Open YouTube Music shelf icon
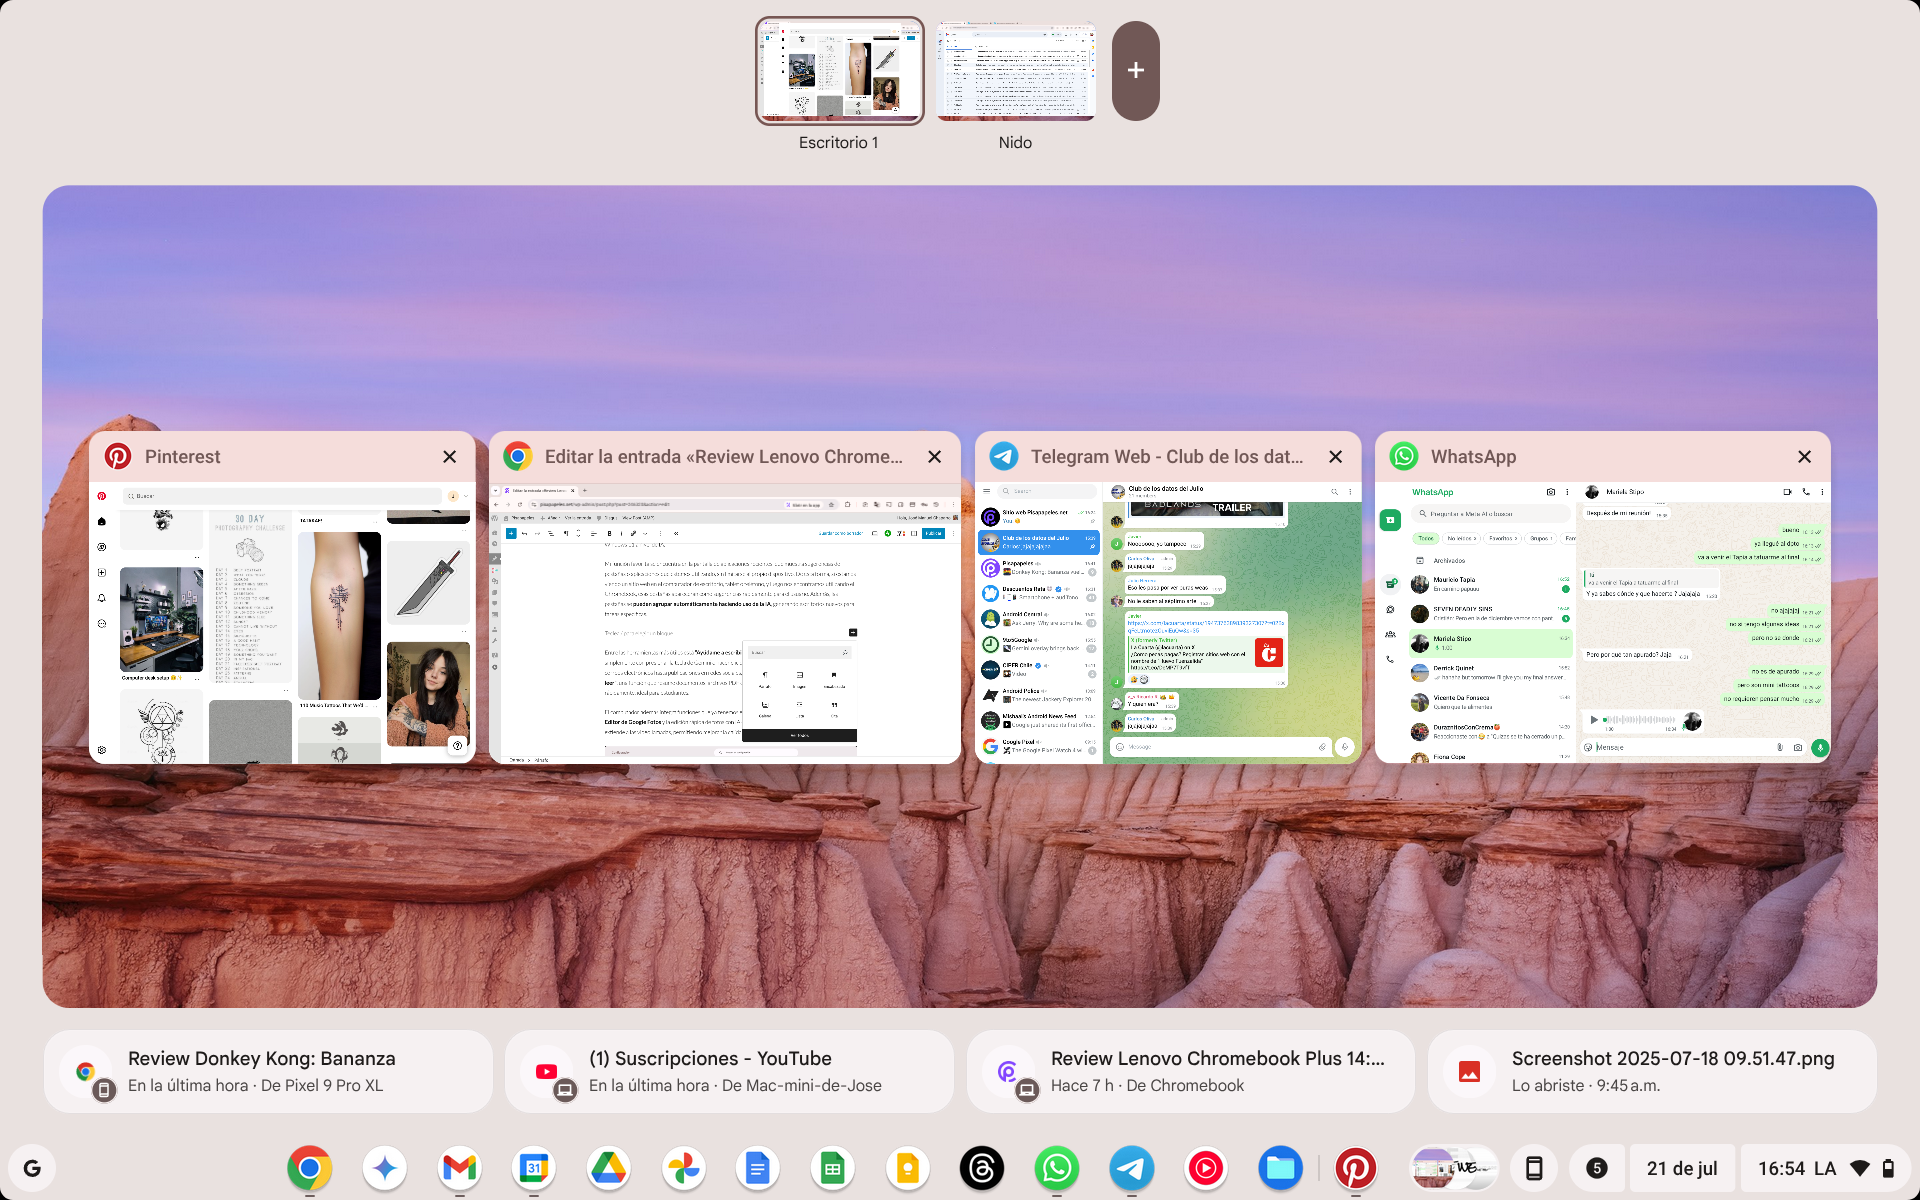 click(x=1206, y=1168)
